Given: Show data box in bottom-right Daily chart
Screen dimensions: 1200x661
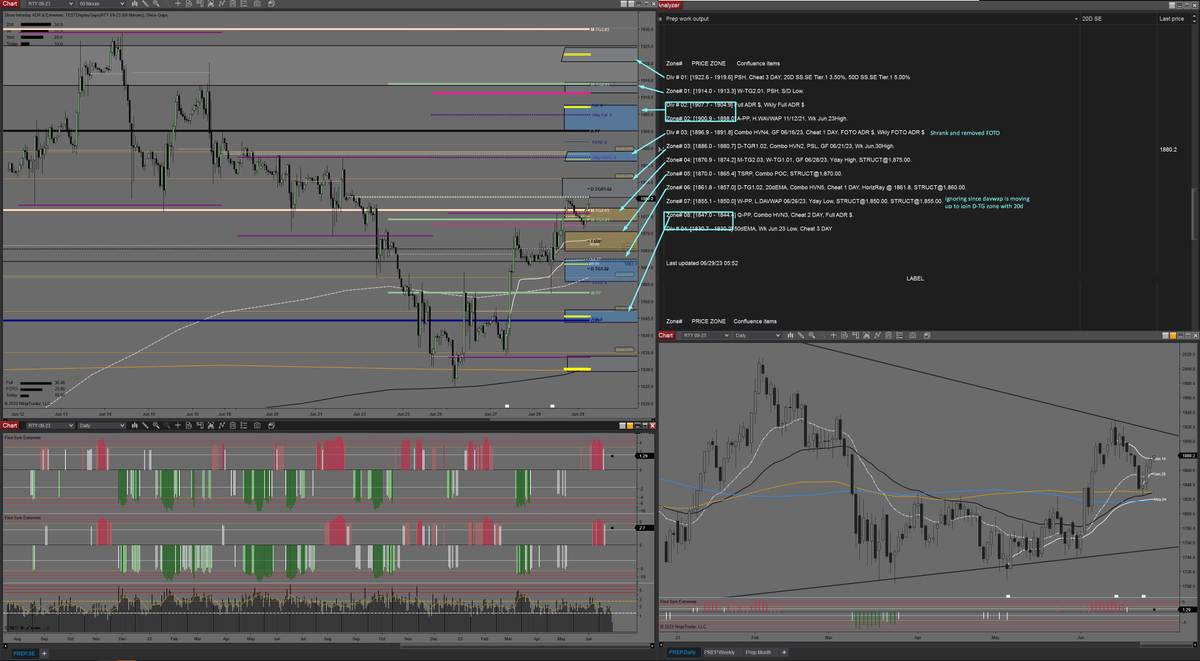Looking at the screenshot, I should [844, 335].
